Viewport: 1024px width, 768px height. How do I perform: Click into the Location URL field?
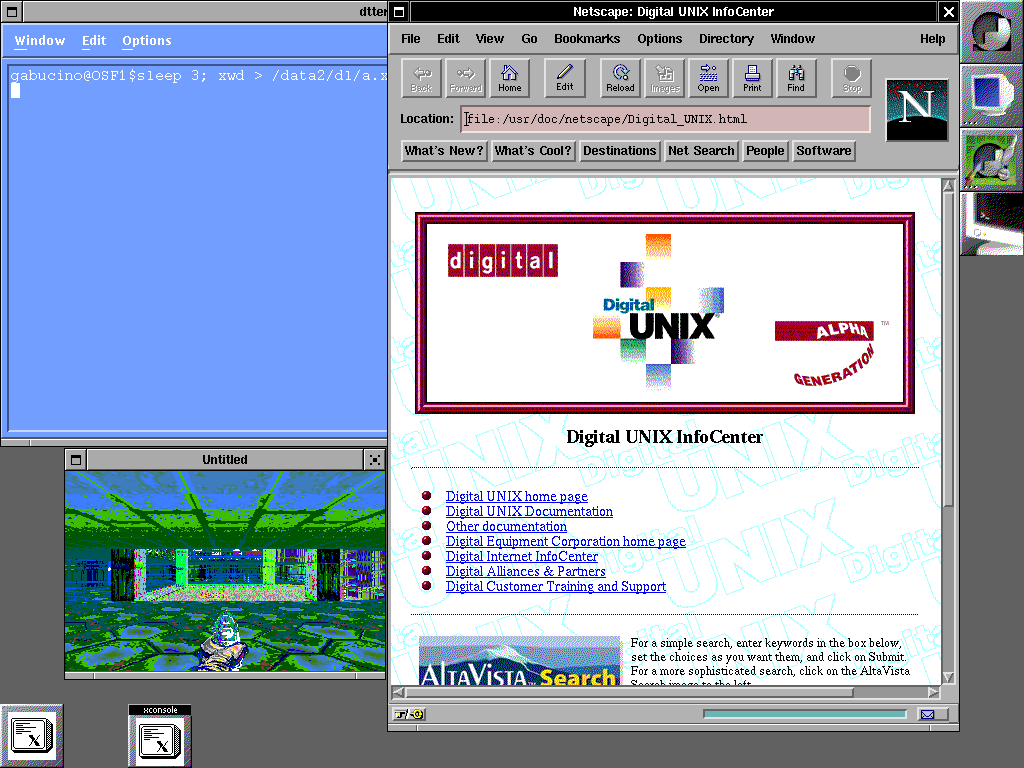point(665,119)
